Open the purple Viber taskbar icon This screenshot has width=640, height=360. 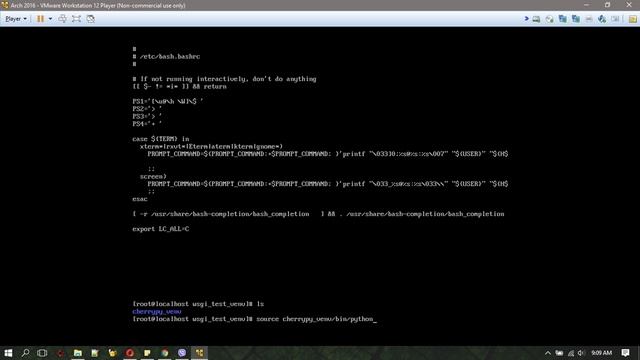tap(182, 353)
